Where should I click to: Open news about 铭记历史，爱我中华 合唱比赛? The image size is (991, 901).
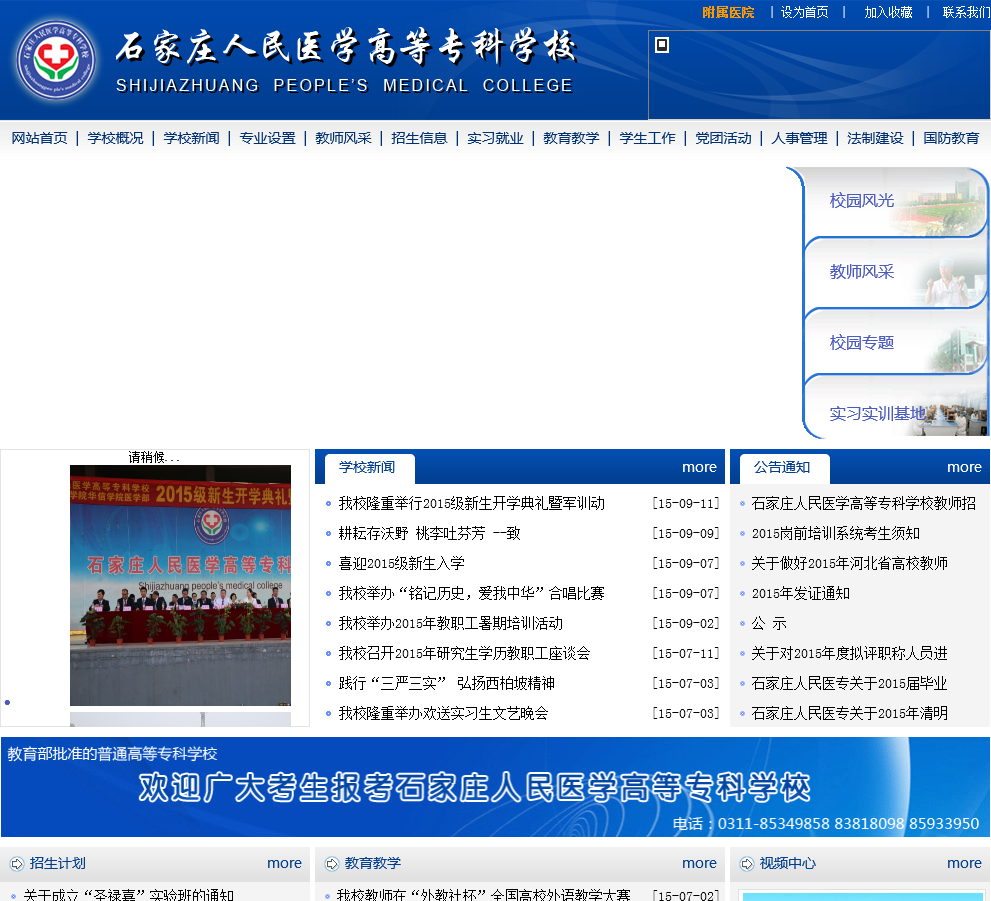(471, 593)
